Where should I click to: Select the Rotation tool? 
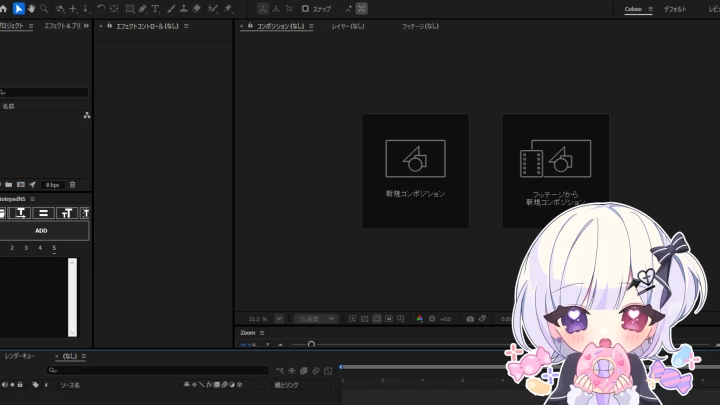pyautogui.click(x=101, y=9)
